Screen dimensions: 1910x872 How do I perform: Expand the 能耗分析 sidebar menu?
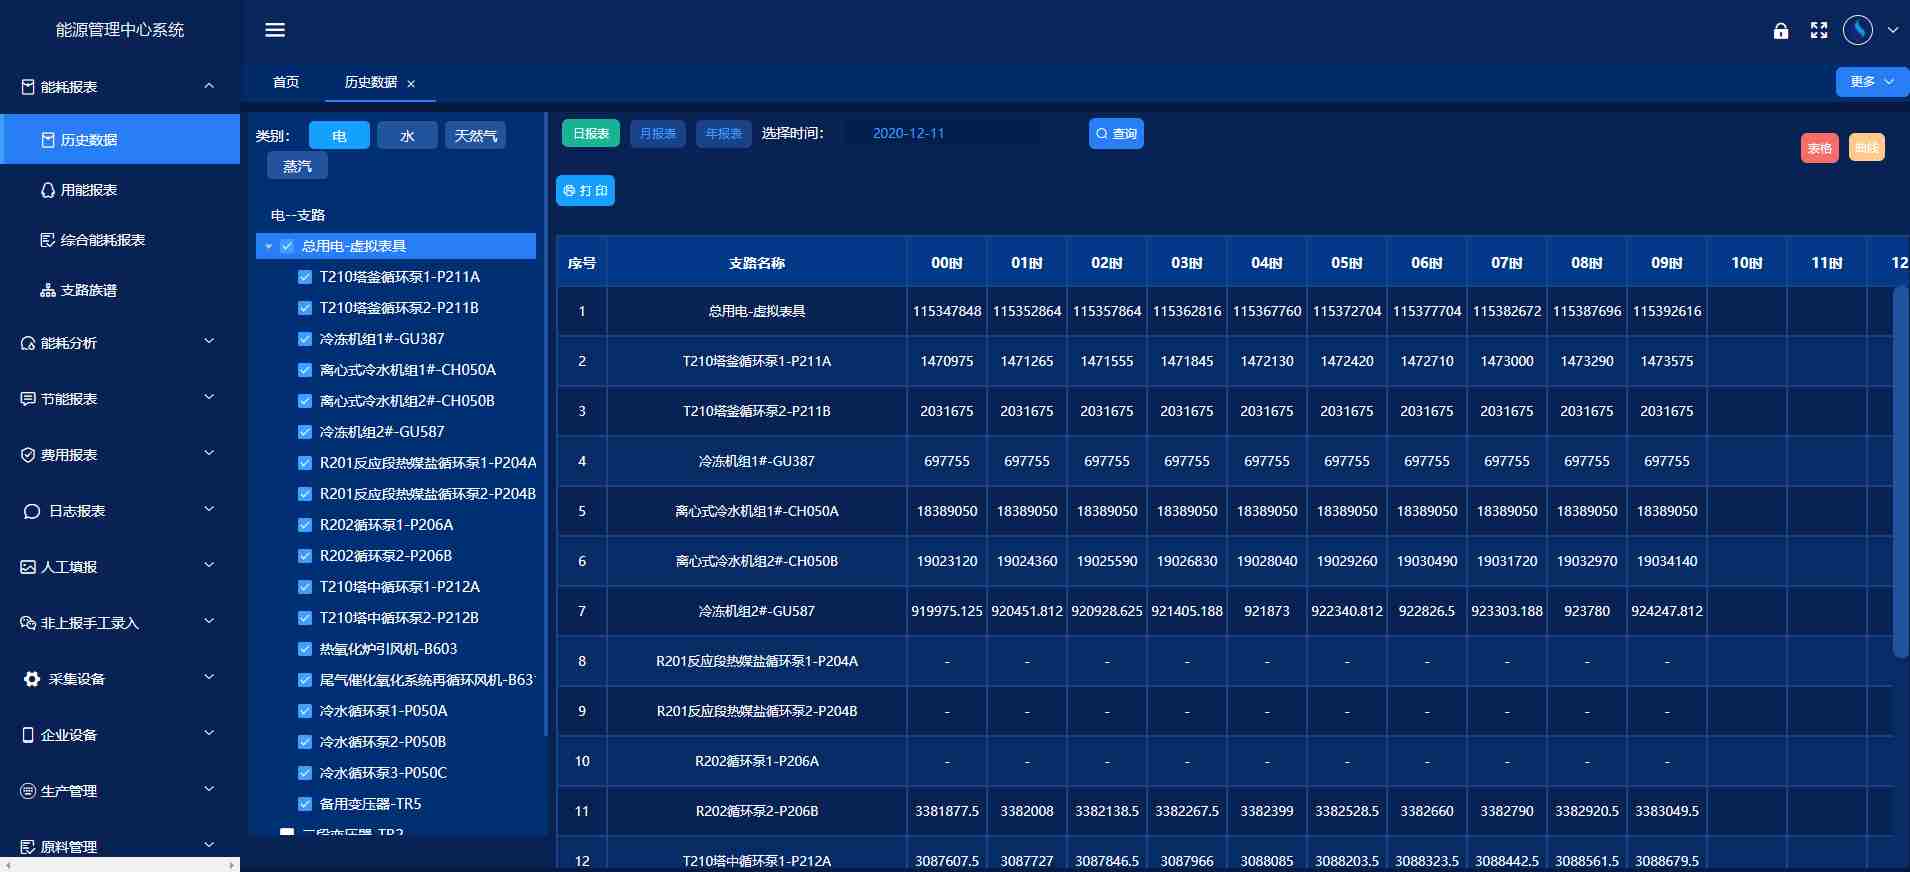point(120,343)
